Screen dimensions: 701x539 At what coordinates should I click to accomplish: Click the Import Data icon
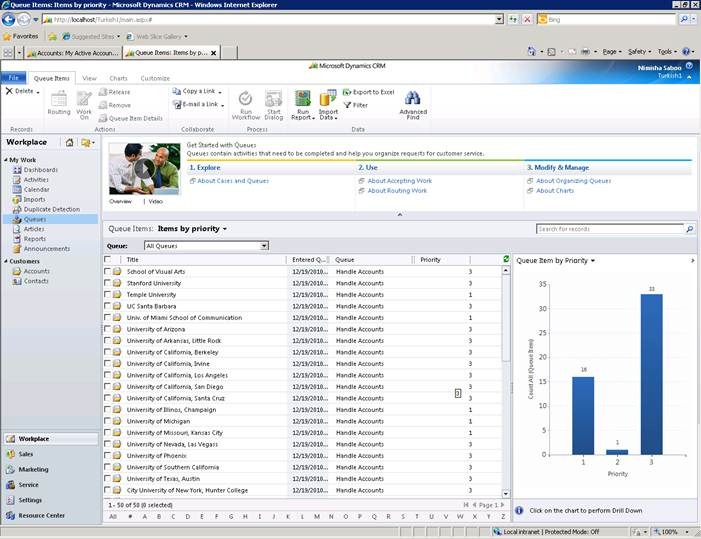(x=327, y=98)
